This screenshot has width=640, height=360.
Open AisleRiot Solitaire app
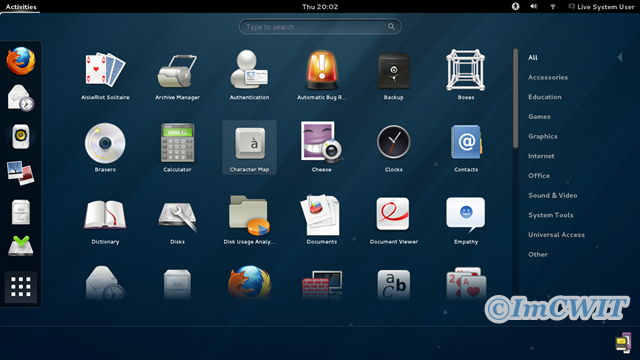pyautogui.click(x=105, y=76)
